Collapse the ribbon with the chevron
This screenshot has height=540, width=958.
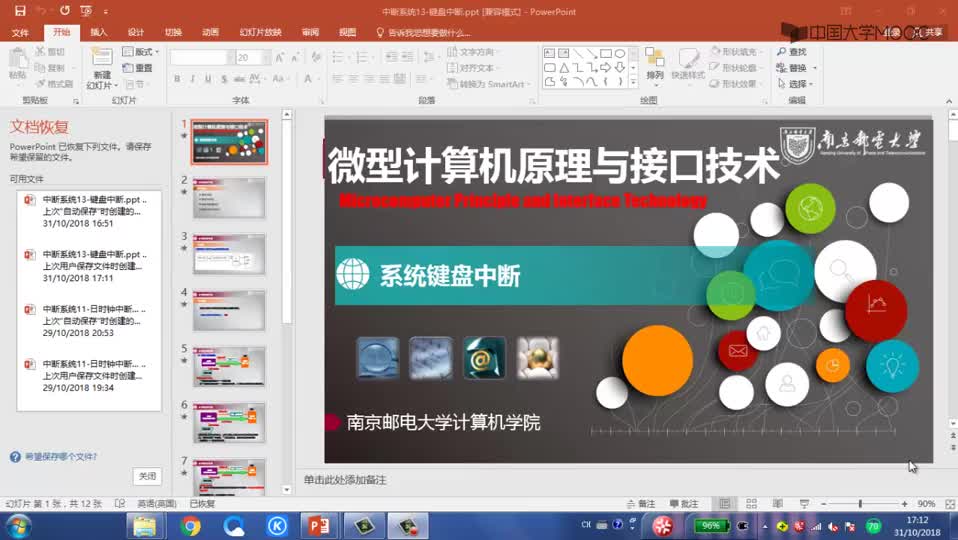tap(949, 101)
